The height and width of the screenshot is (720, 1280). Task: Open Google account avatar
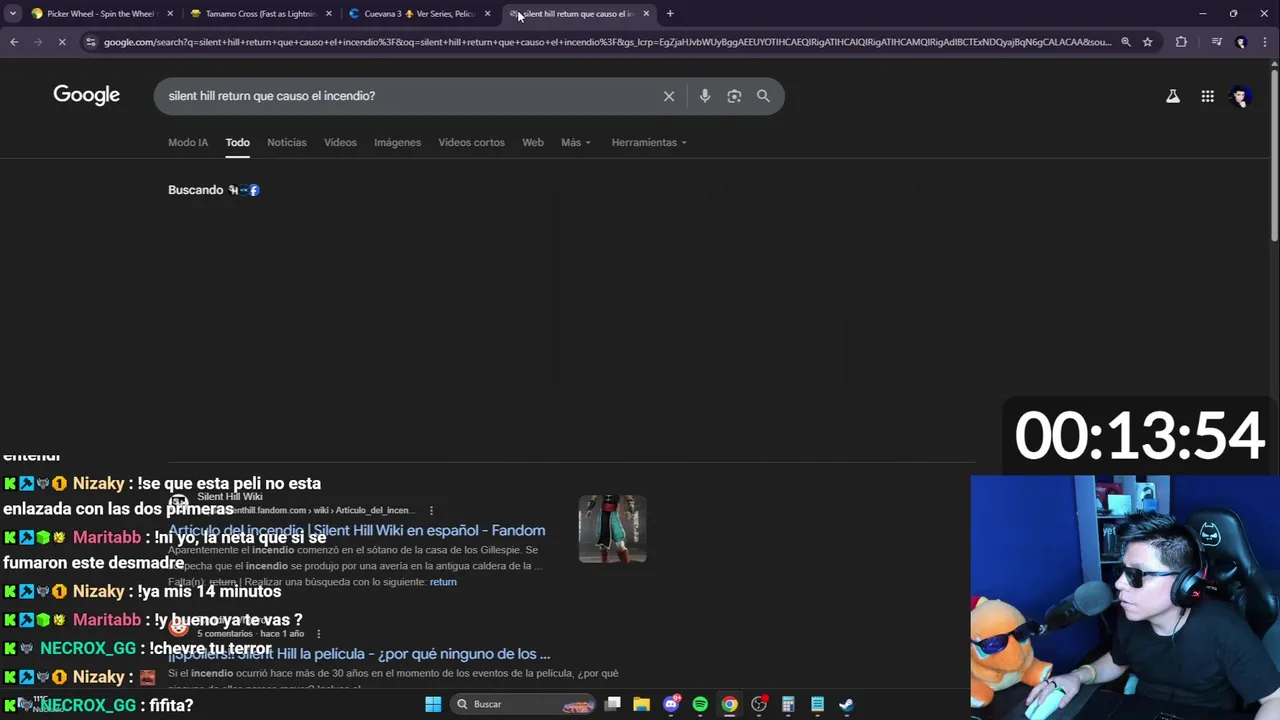point(1241,96)
